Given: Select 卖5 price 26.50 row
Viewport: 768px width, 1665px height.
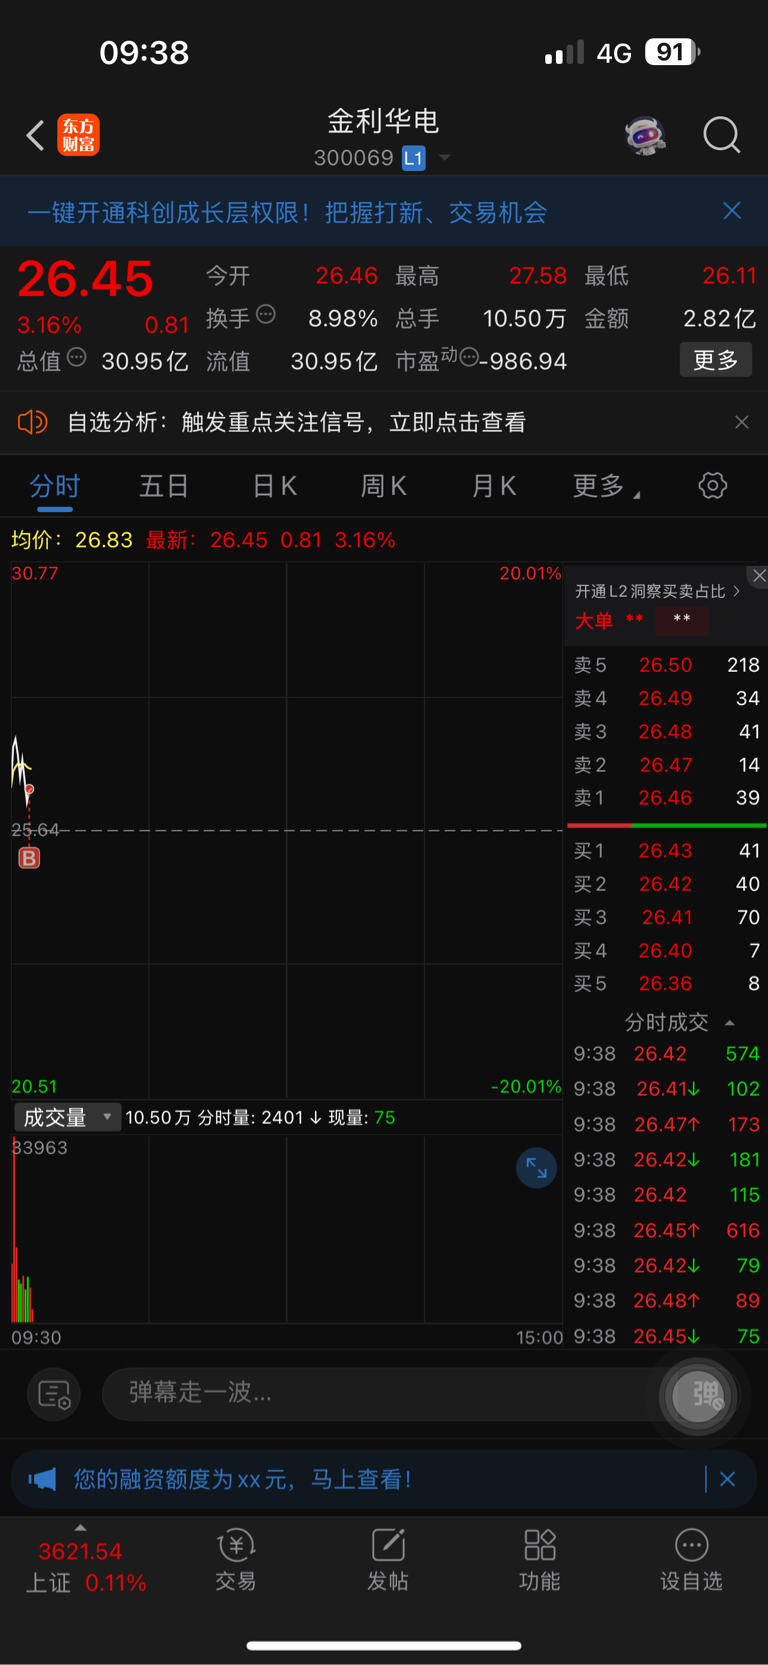Looking at the screenshot, I should click(x=667, y=665).
